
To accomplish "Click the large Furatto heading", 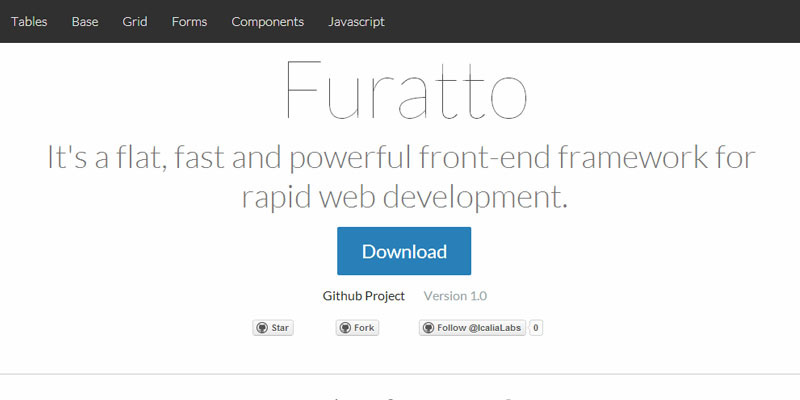I will 404,92.
